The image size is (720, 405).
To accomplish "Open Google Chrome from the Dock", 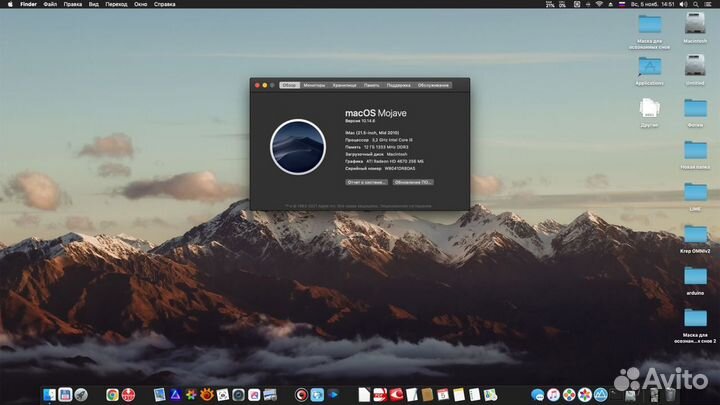I will pos(112,394).
